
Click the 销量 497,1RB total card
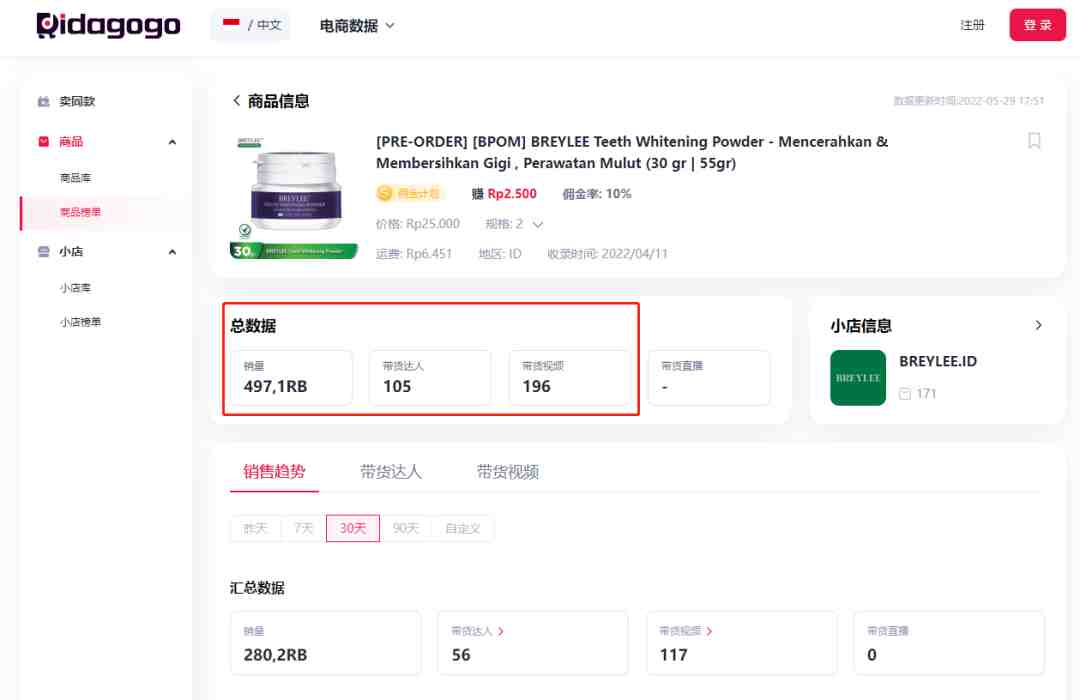(x=291, y=378)
